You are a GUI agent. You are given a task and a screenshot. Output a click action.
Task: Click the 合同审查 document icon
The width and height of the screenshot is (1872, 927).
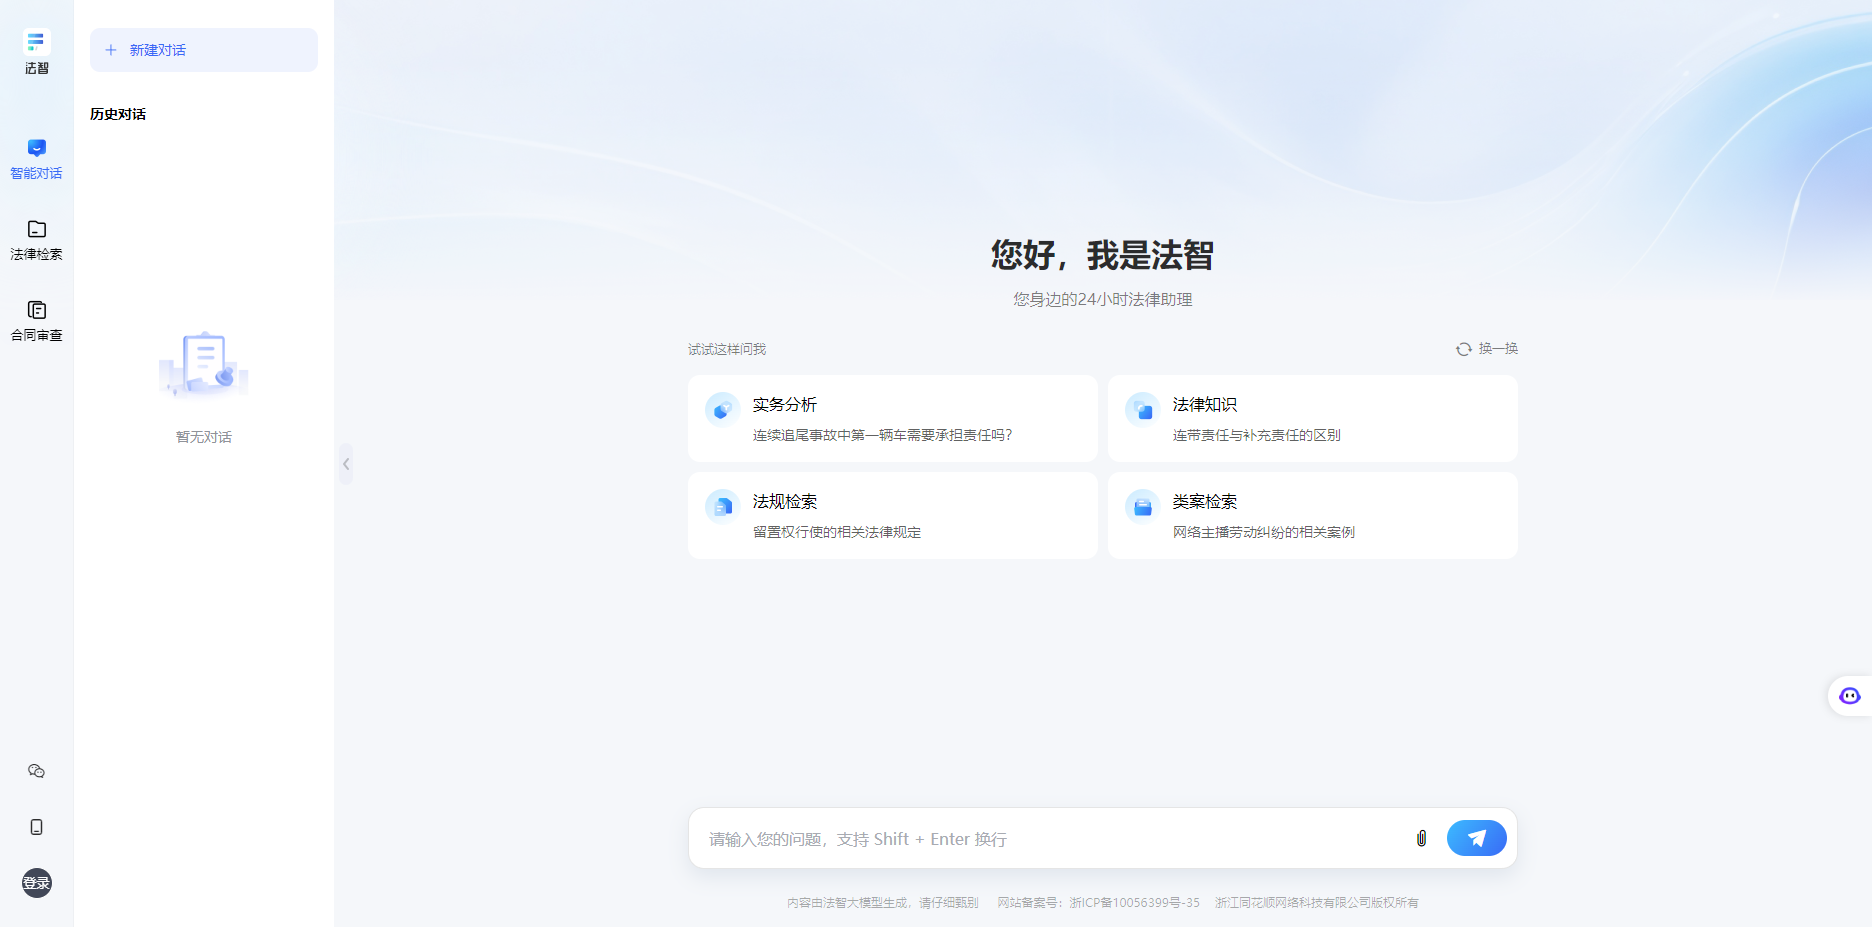(x=36, y=310)
